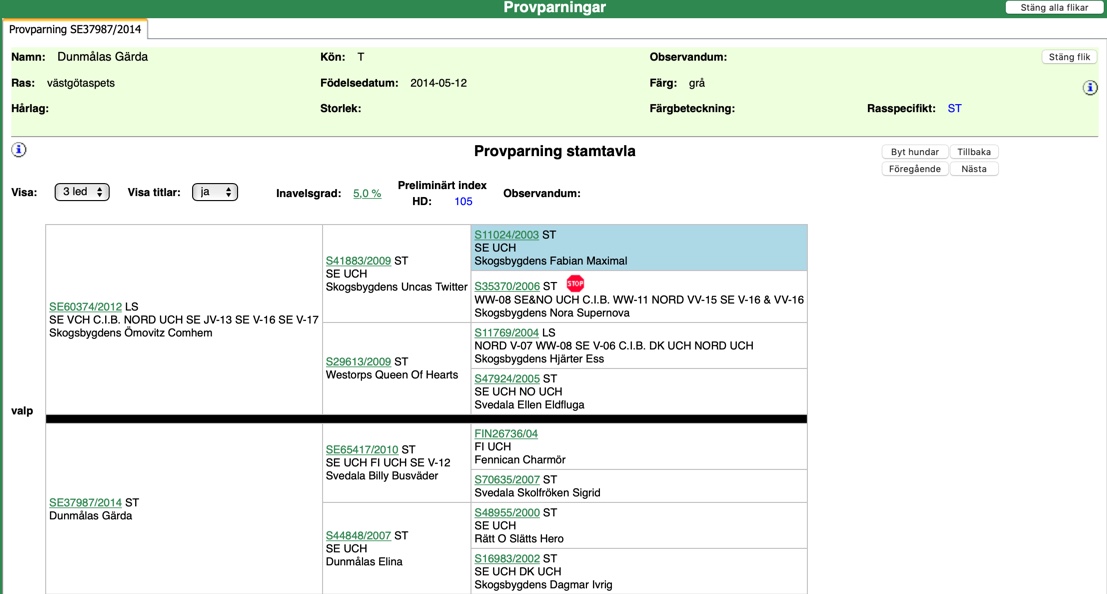Click the Rasspecifikt ST link
The width and height of the screenshot is (1107, 594).
(955, 109)
